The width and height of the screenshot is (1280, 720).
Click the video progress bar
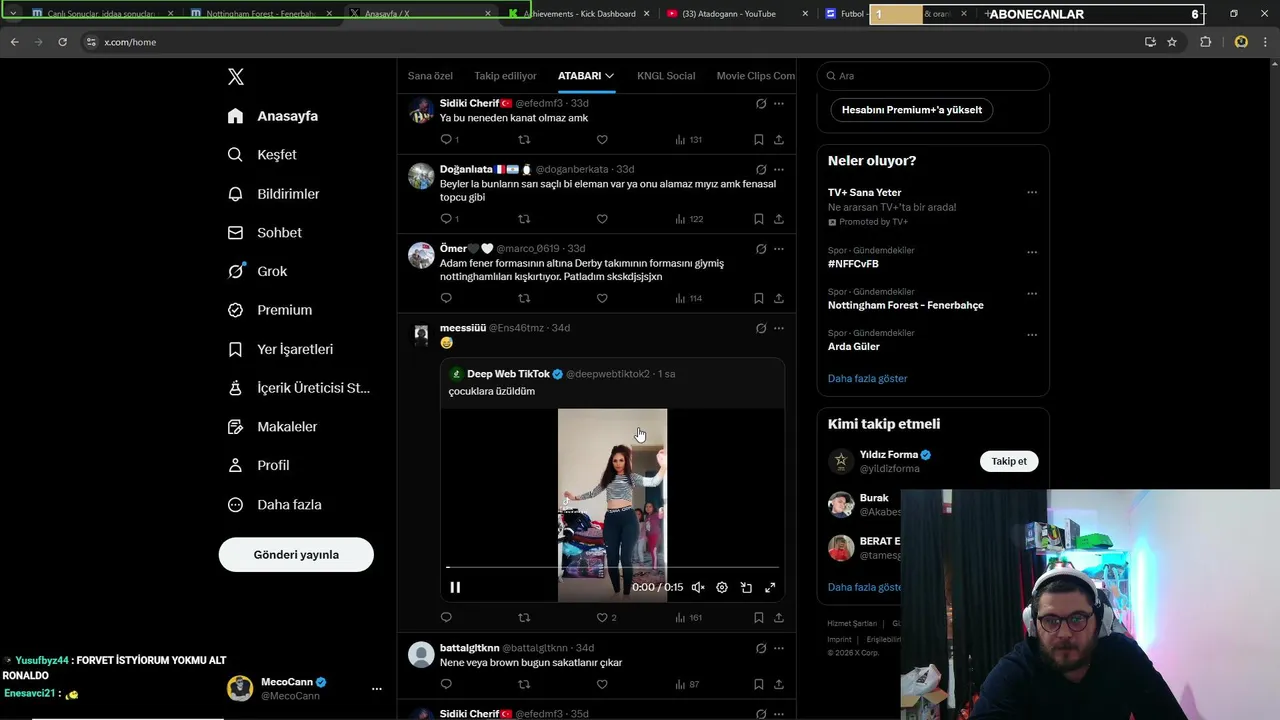[x=612, y=568]
